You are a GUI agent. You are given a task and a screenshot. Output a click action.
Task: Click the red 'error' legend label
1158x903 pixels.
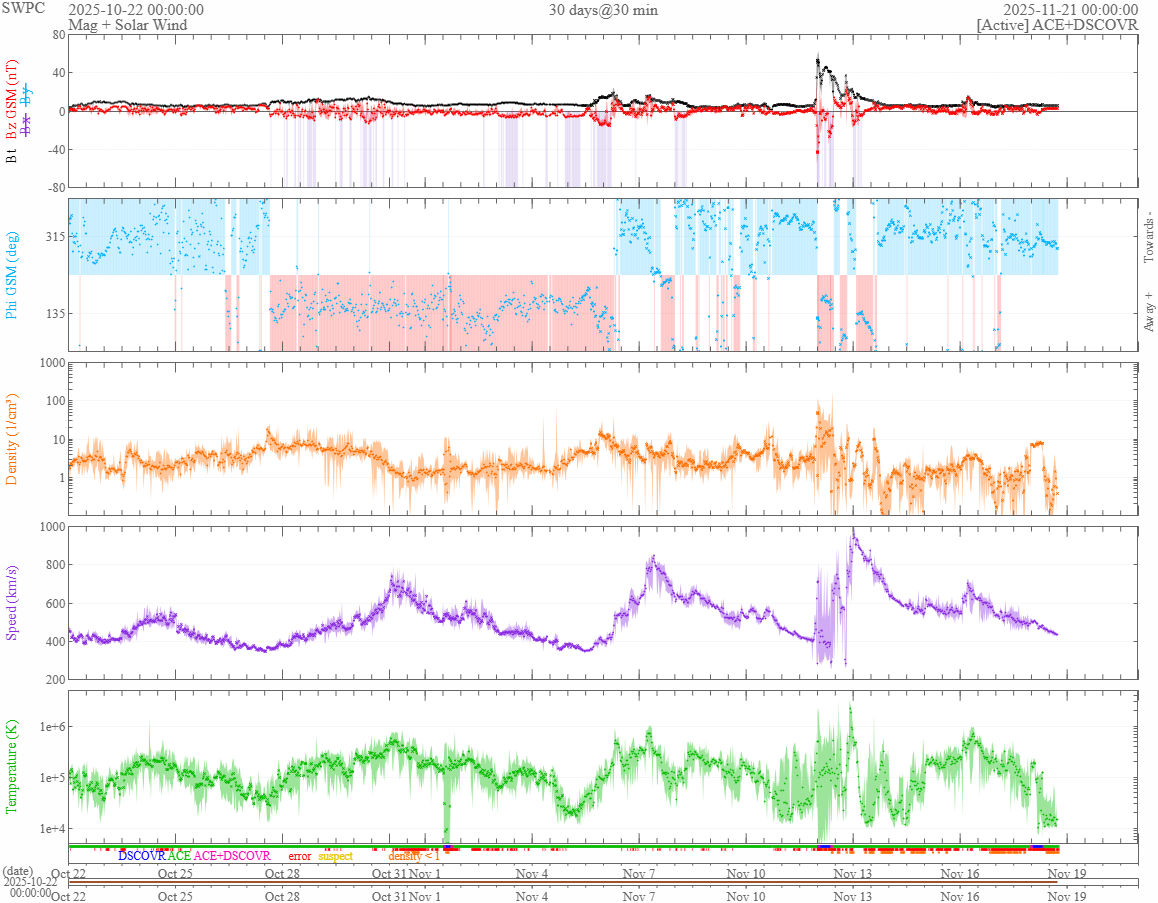click(x=300, y=856)
